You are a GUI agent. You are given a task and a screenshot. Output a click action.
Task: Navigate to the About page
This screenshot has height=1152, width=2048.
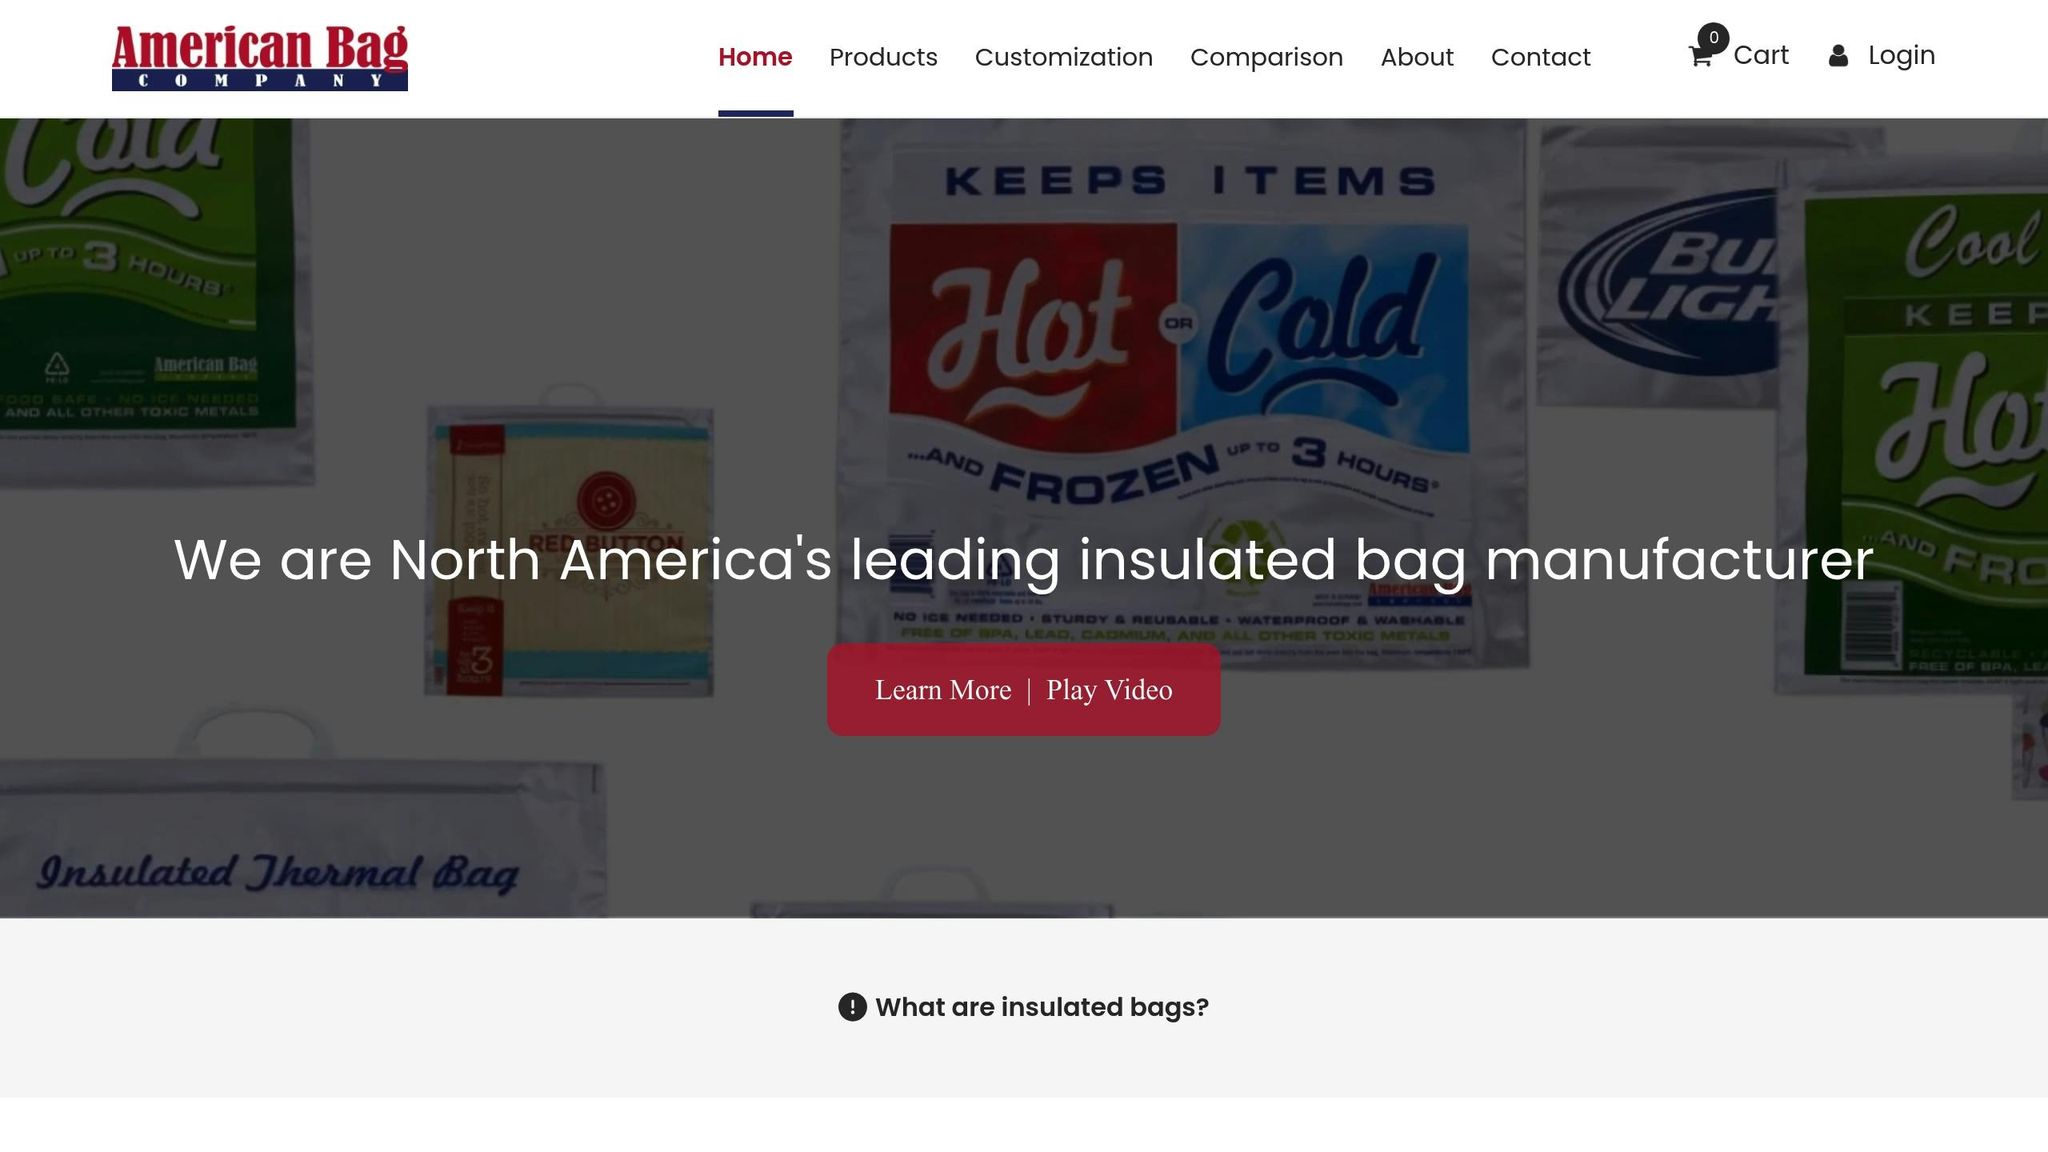(x=1417, y=57)
